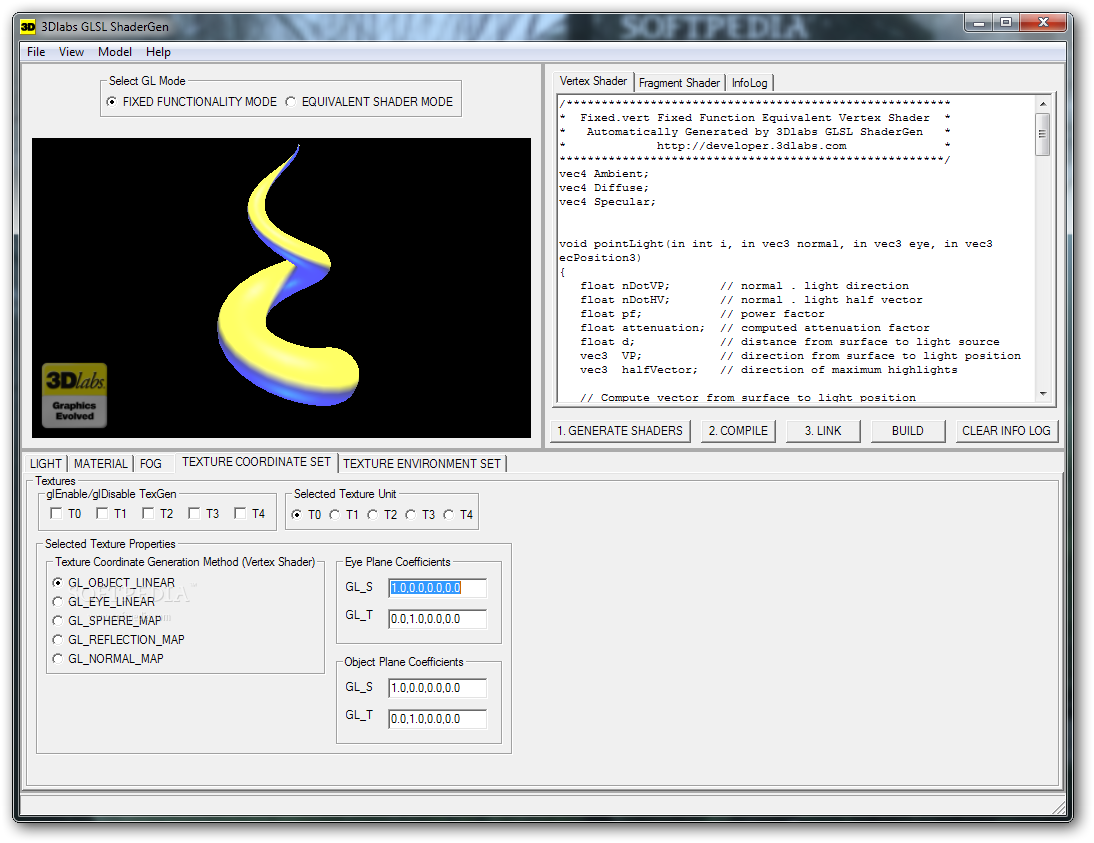The width and height of the screenshot is (1094, 843).
Task: Switch to the FOG tab
Action: (151, 463)
